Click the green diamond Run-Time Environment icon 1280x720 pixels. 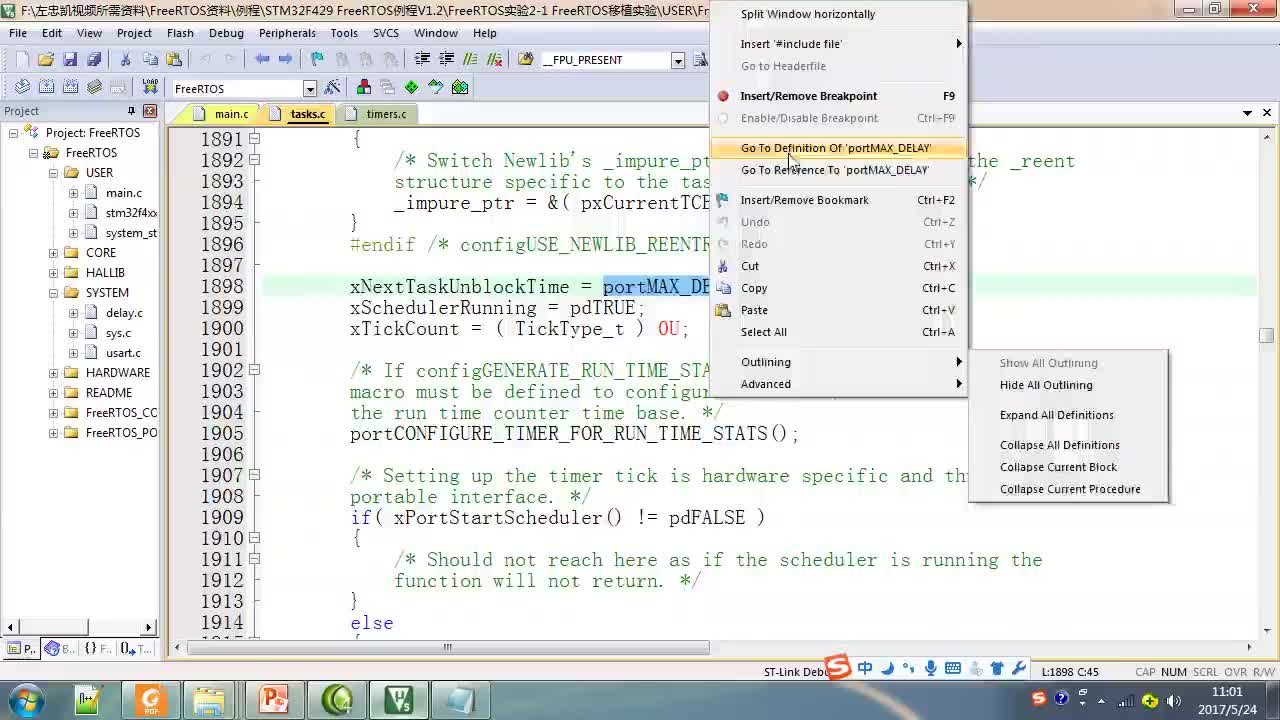pyautogui.click(x=412, y=87)
